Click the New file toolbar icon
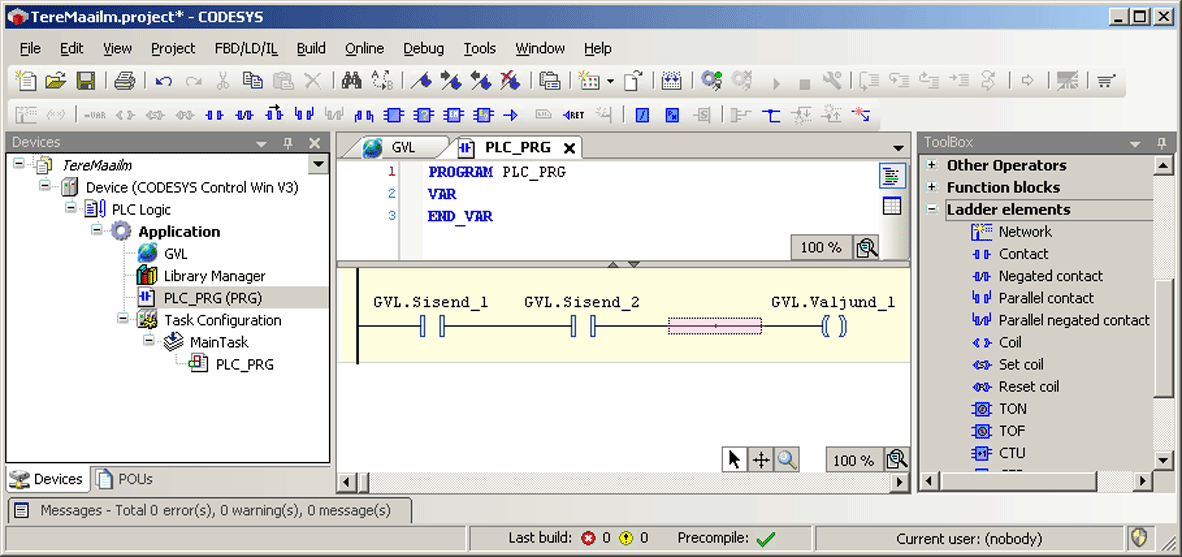This screenshot has width=1182, height=557. click(x=28, y=80)
